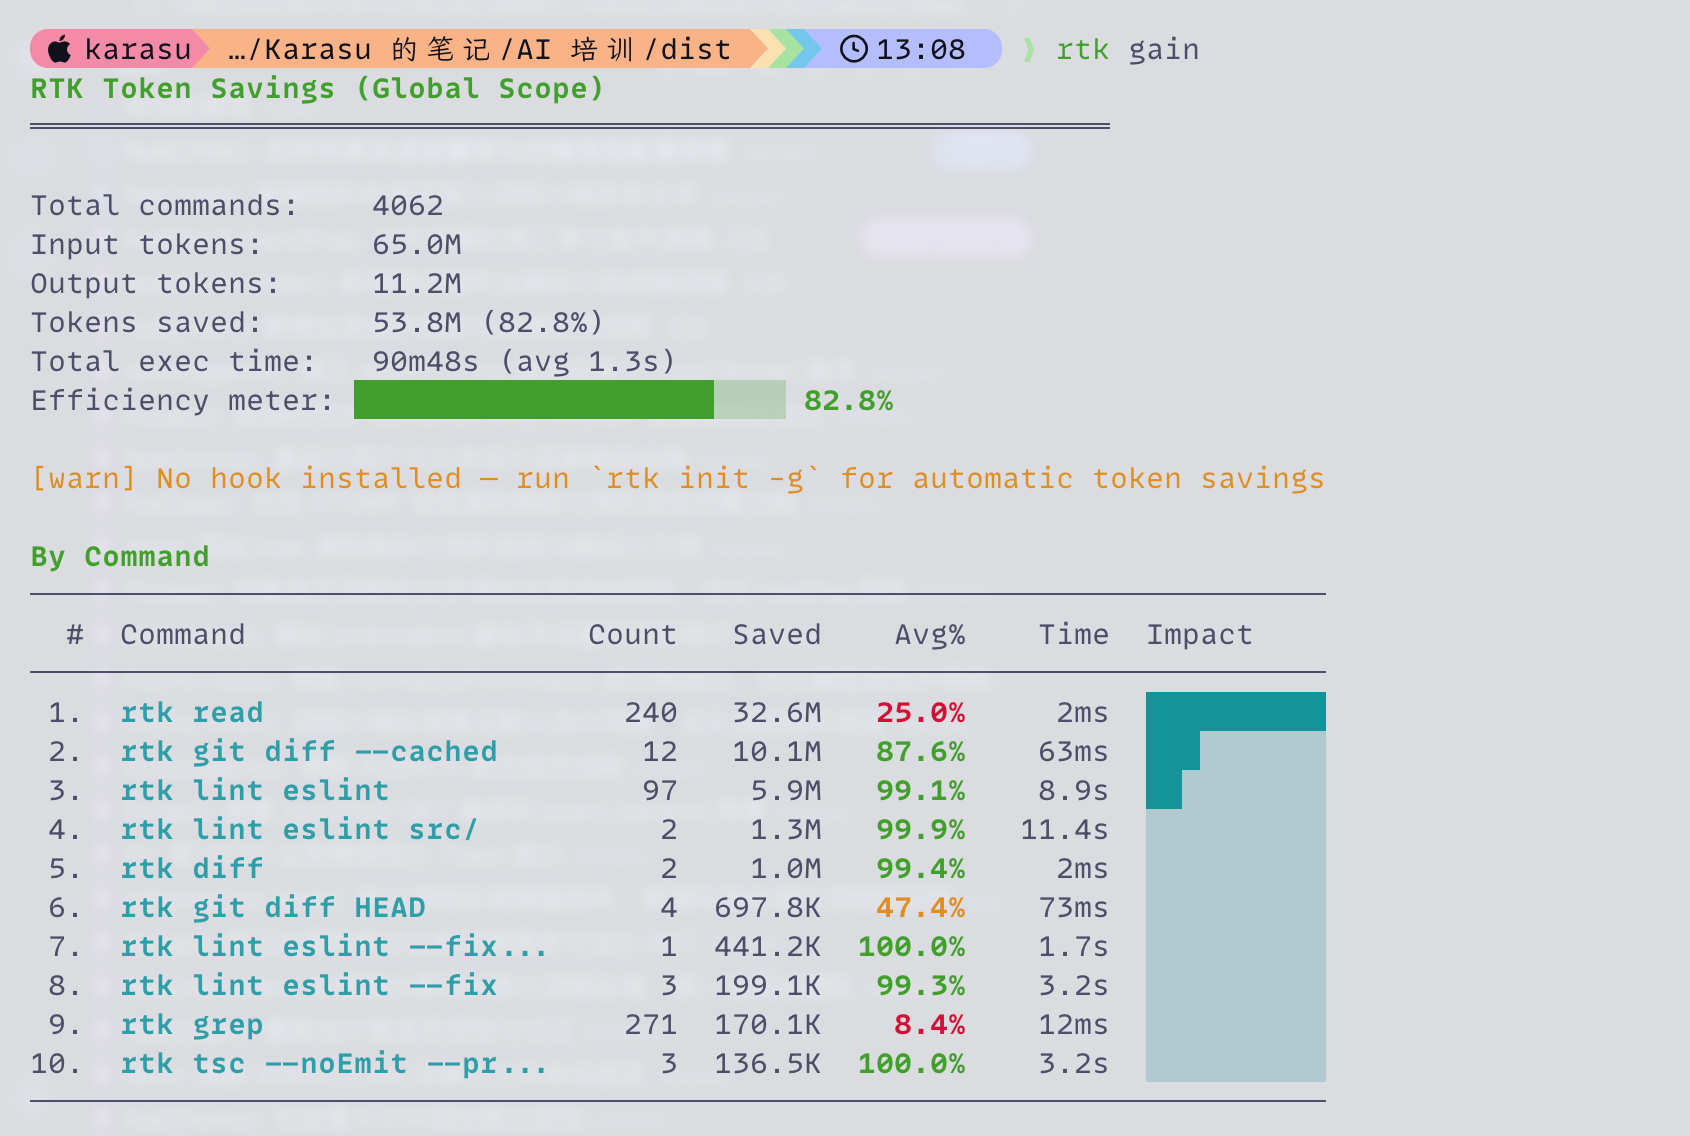Click the rtk grep command entry

coord(192,1025)
